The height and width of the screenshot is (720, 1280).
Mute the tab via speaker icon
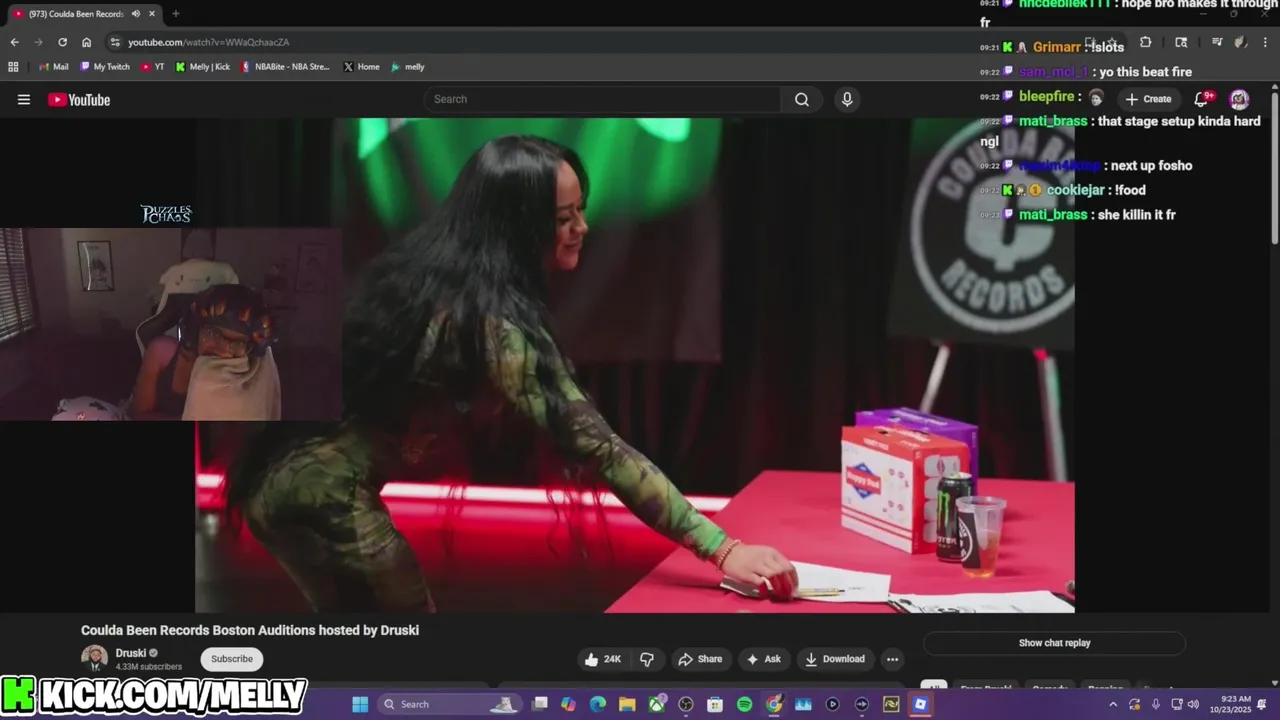pyautogui.click(x=135, y=14)
